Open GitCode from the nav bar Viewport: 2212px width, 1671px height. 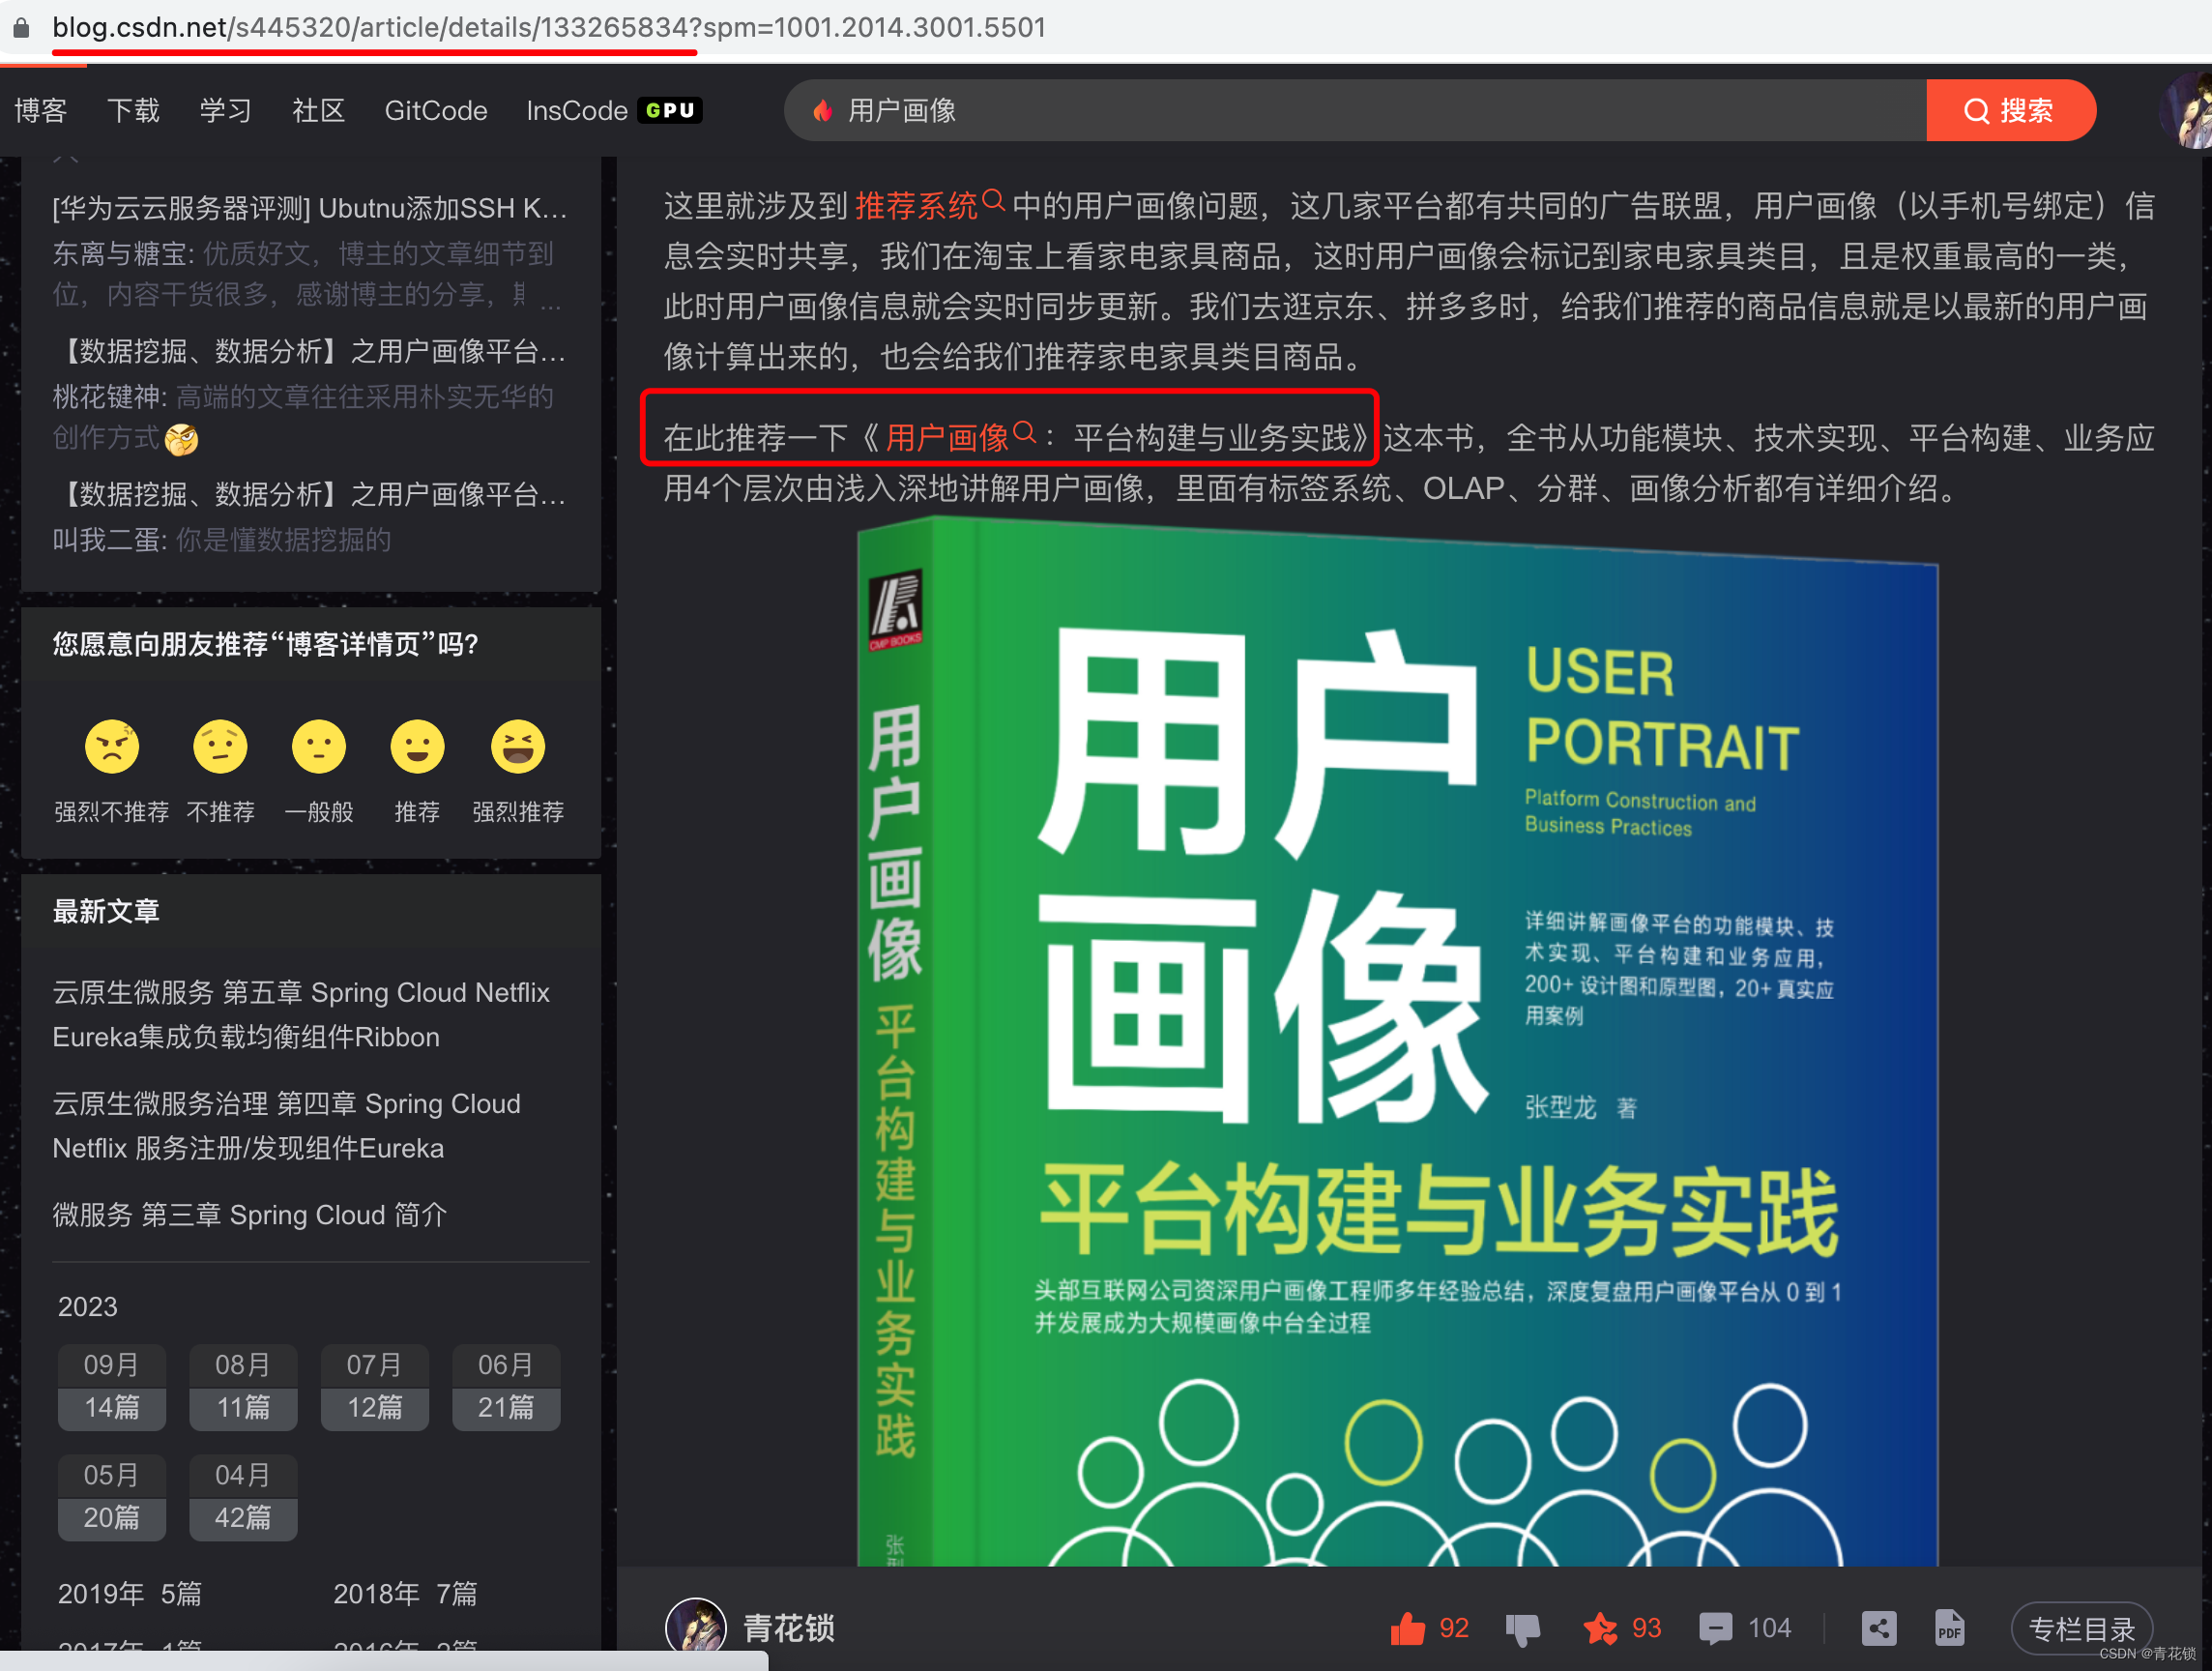click(x=436, y=110)
